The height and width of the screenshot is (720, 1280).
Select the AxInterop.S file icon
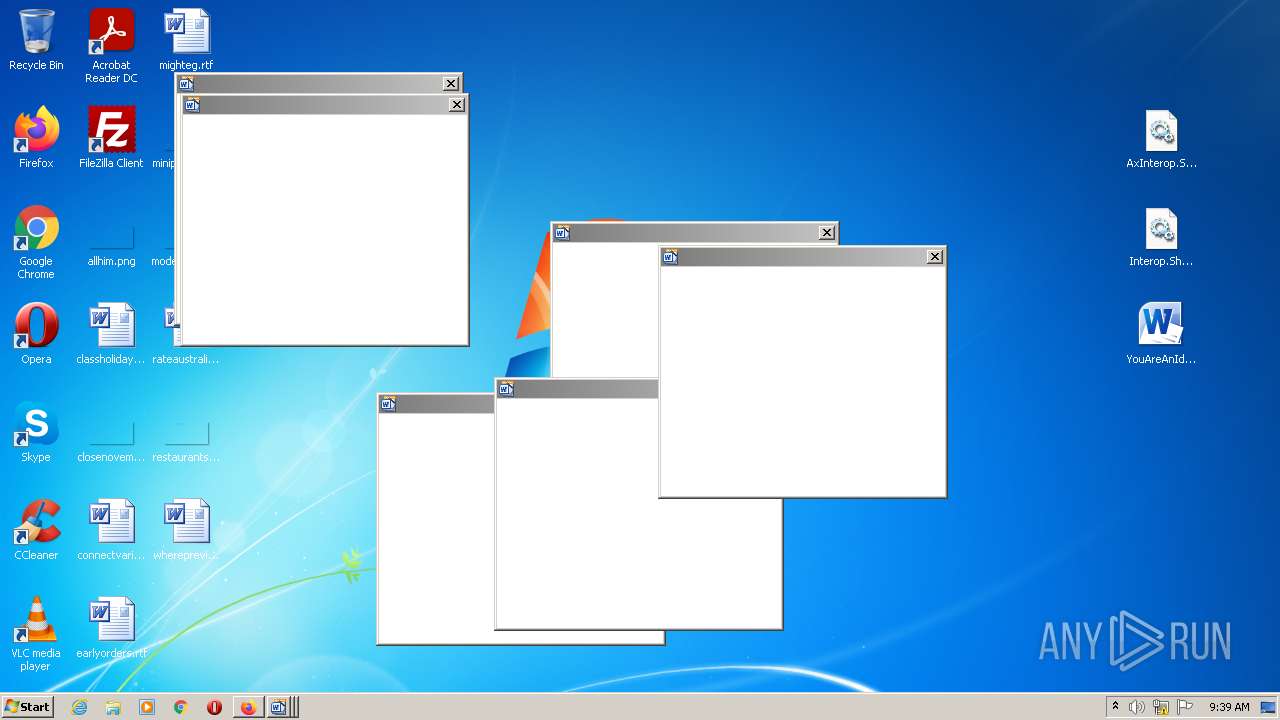coord(1161,138)
